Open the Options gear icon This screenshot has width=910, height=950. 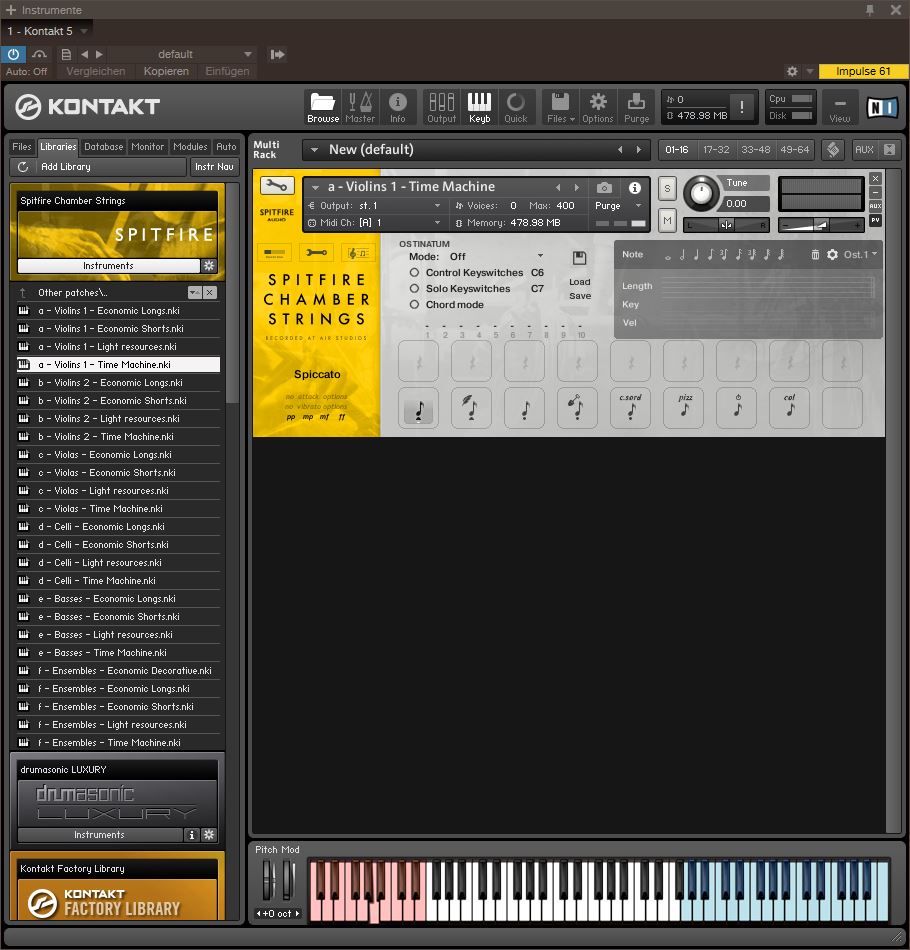pos(598,107)
